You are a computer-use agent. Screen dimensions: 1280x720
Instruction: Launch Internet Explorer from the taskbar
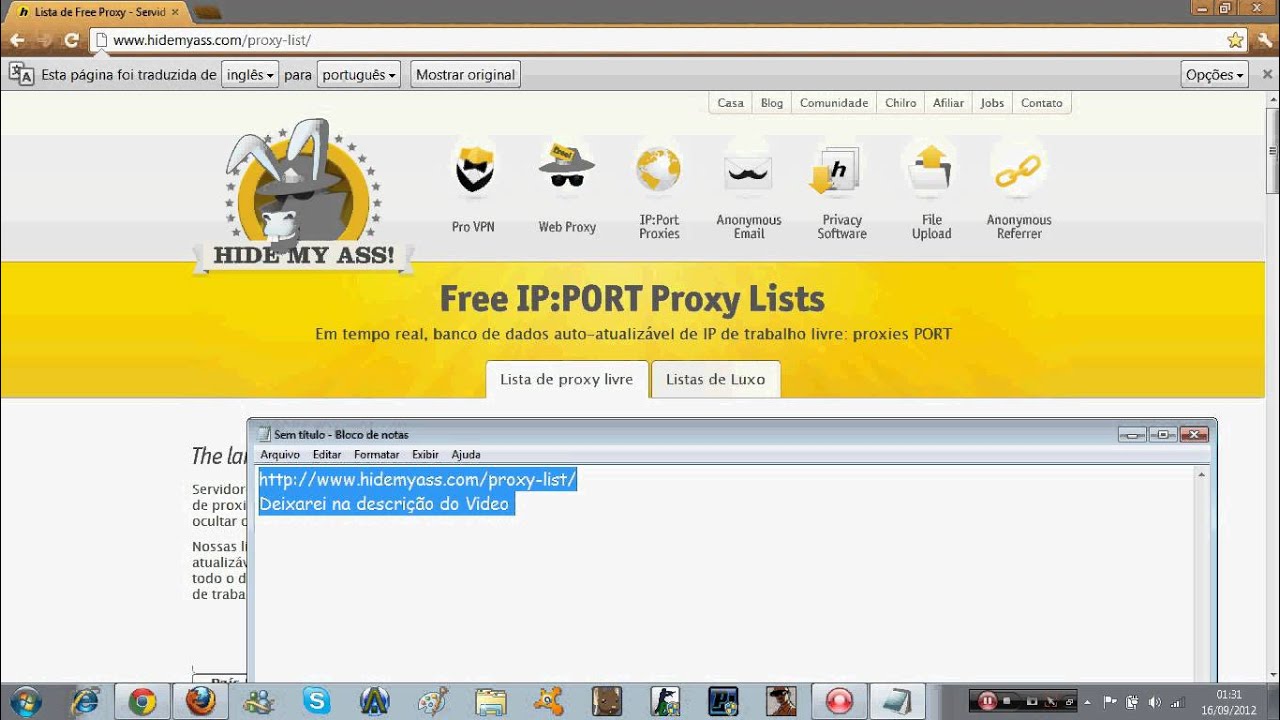tap(85, 701)
